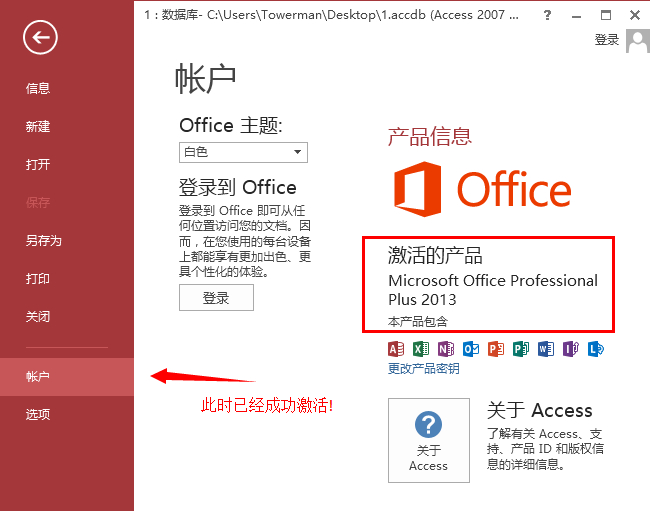Click the 登录到 Office heading
Viewport: 650px width, 511px height.
click(x=238, y=187)
